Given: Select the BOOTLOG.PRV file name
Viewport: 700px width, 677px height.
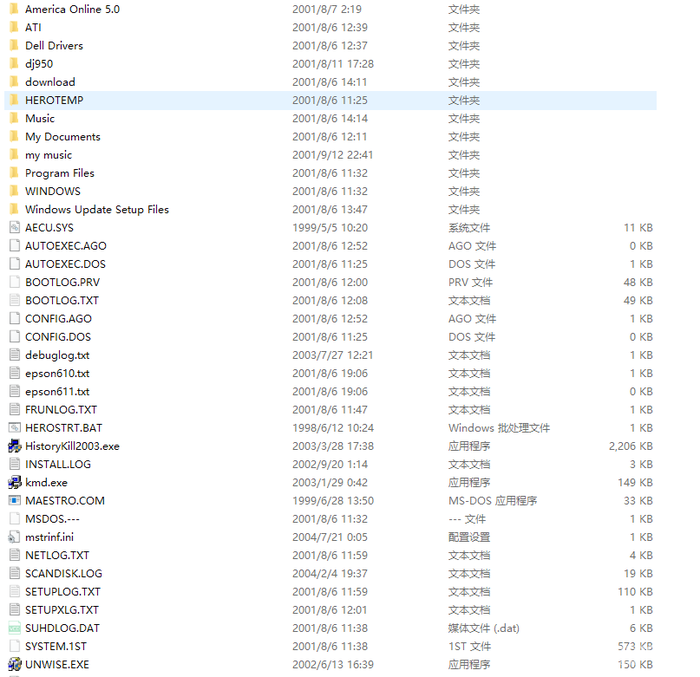Looking at the screenshot, I should click(62, 282).
